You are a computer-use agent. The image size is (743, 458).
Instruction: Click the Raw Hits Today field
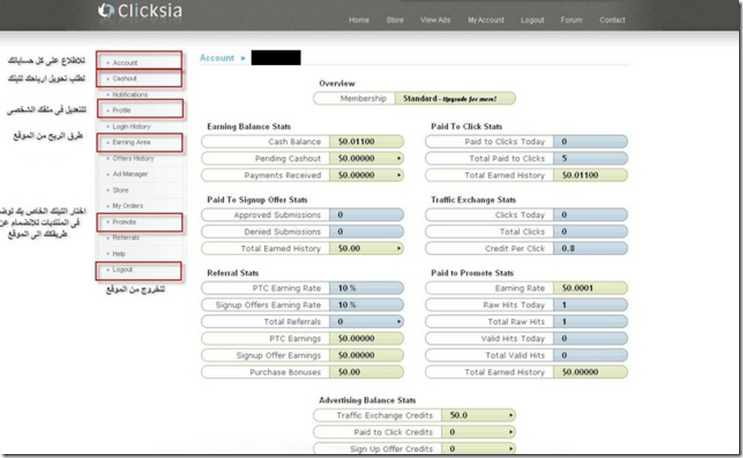pos(526,305)
